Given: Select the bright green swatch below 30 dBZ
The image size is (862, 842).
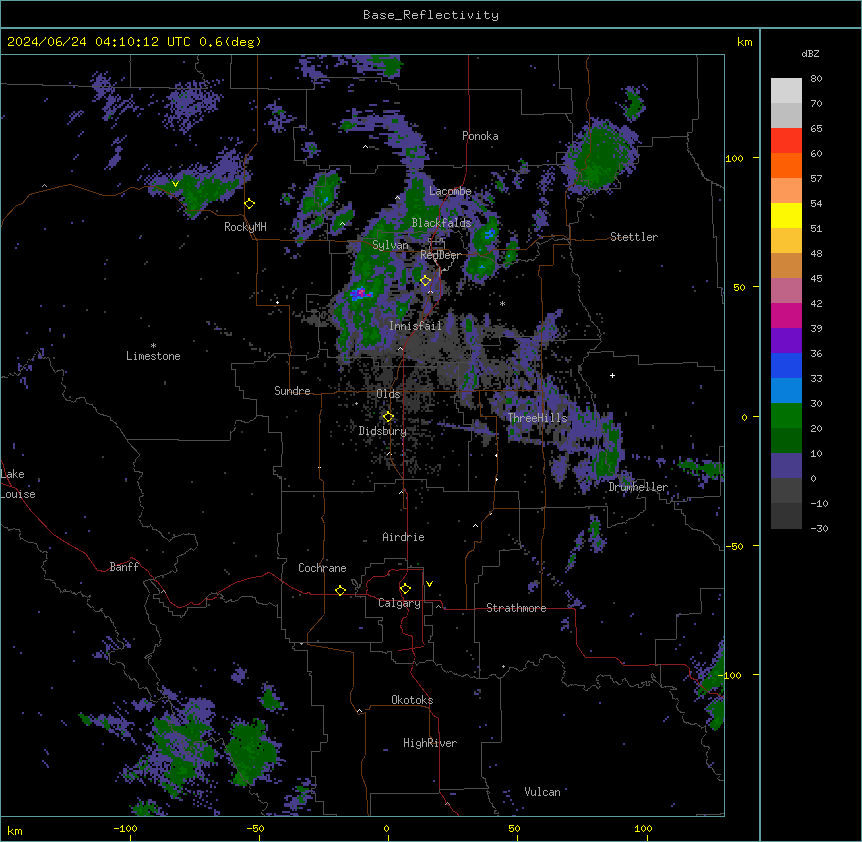Looking at the screenshot, I should [786, 416].
